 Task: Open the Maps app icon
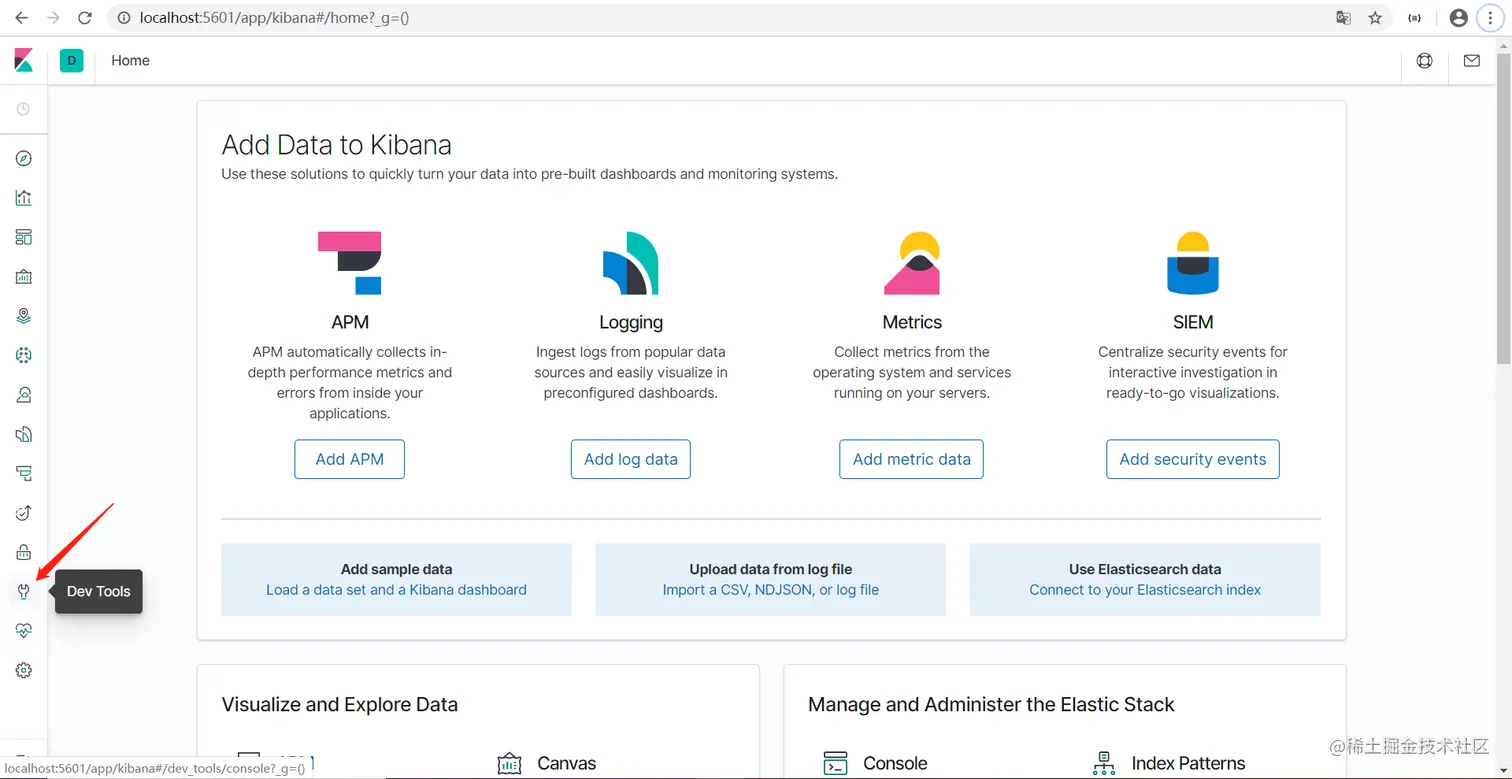pos(24,315)
